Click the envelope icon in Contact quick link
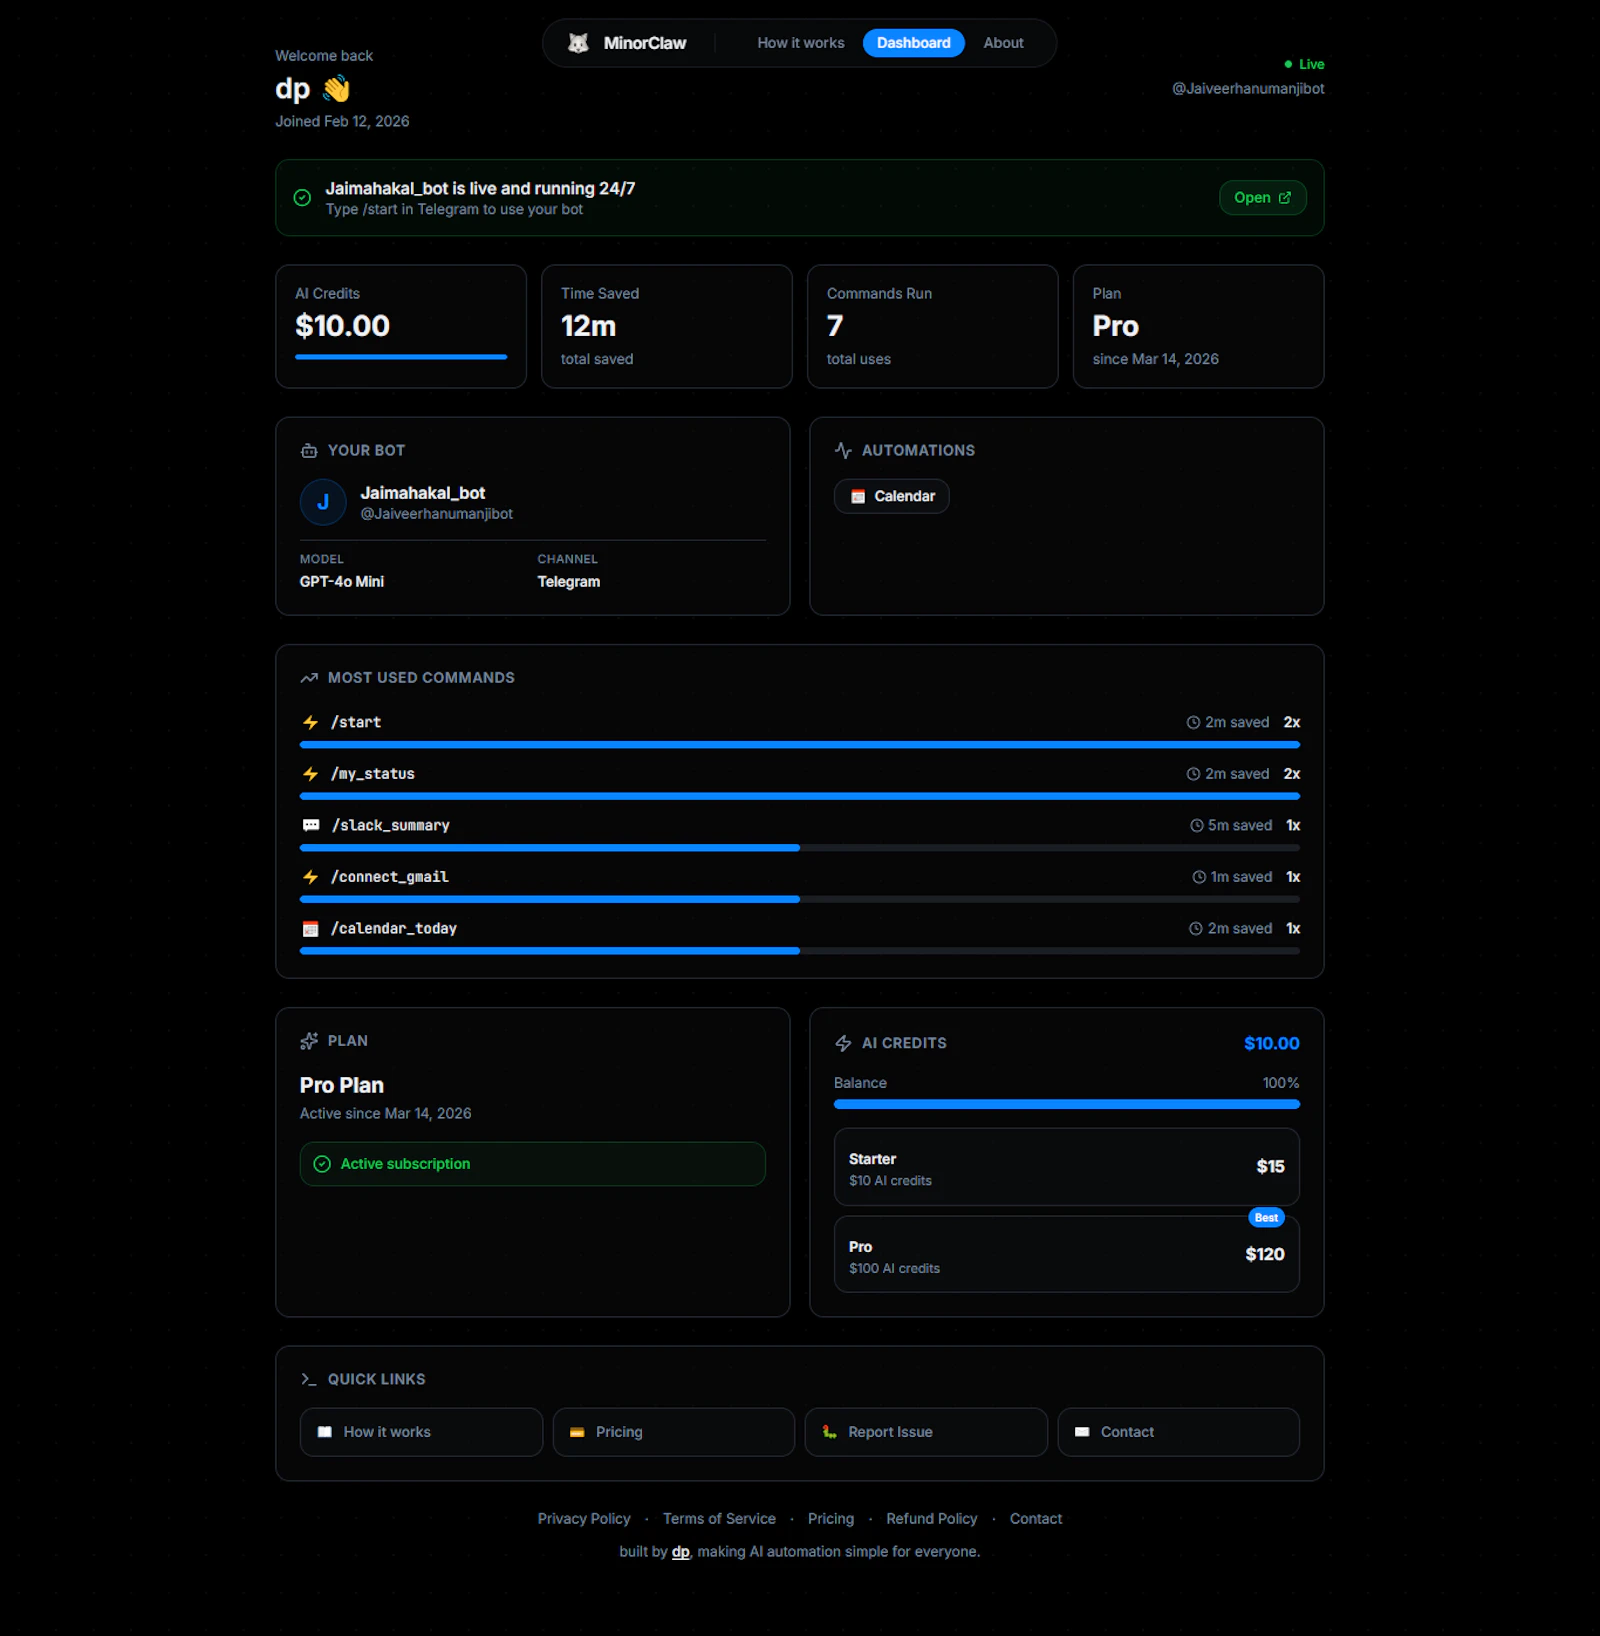 (1082, 1432)
